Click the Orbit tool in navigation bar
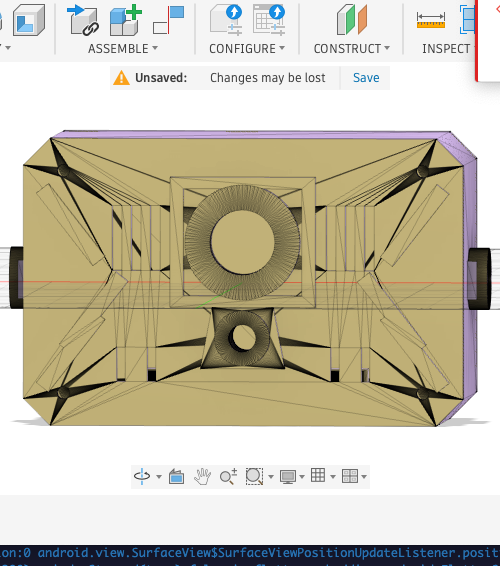The height and width of the screenshot is (566, 500). 142,476
